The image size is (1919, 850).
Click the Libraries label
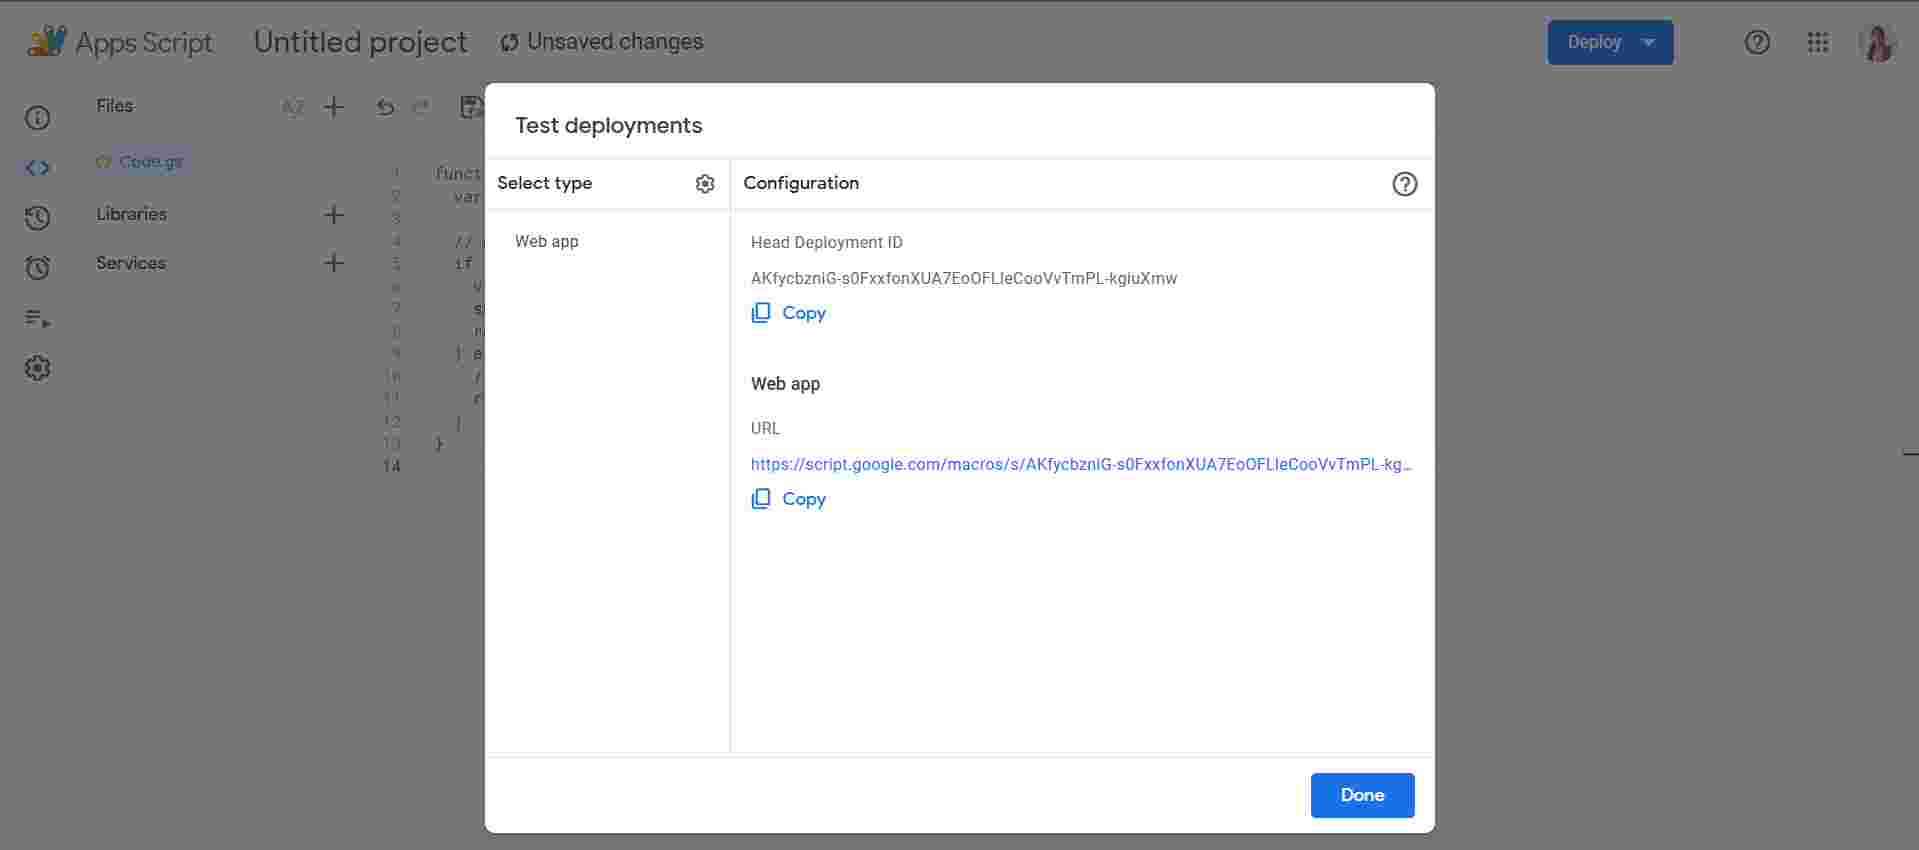coord(132,214)
